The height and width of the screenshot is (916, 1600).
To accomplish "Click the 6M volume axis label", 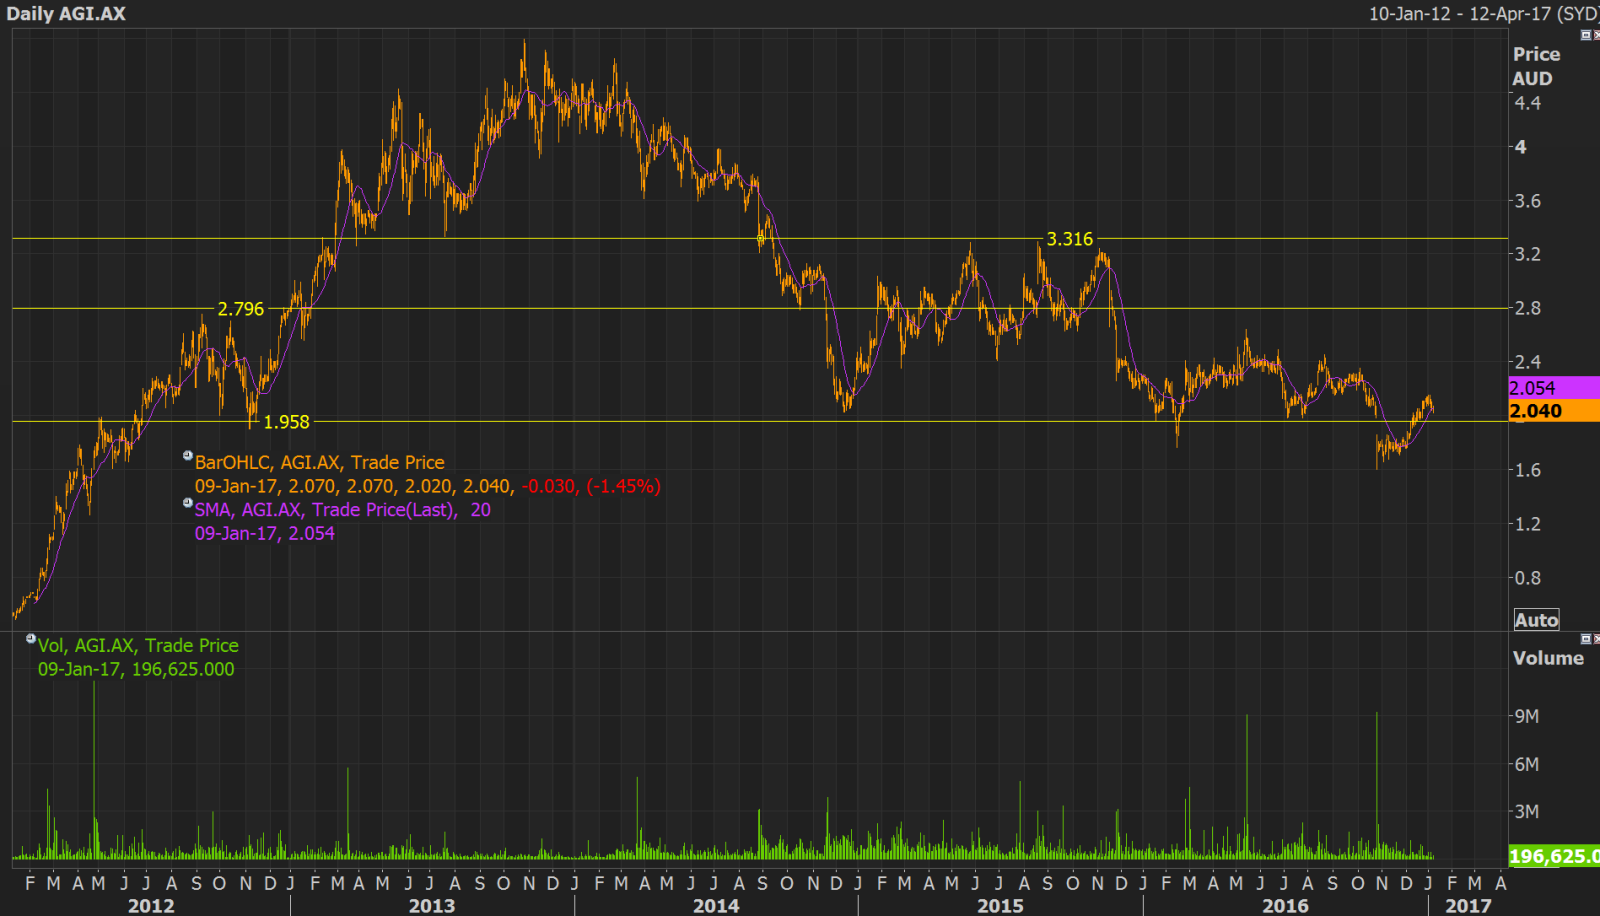I will [1527, 764].
